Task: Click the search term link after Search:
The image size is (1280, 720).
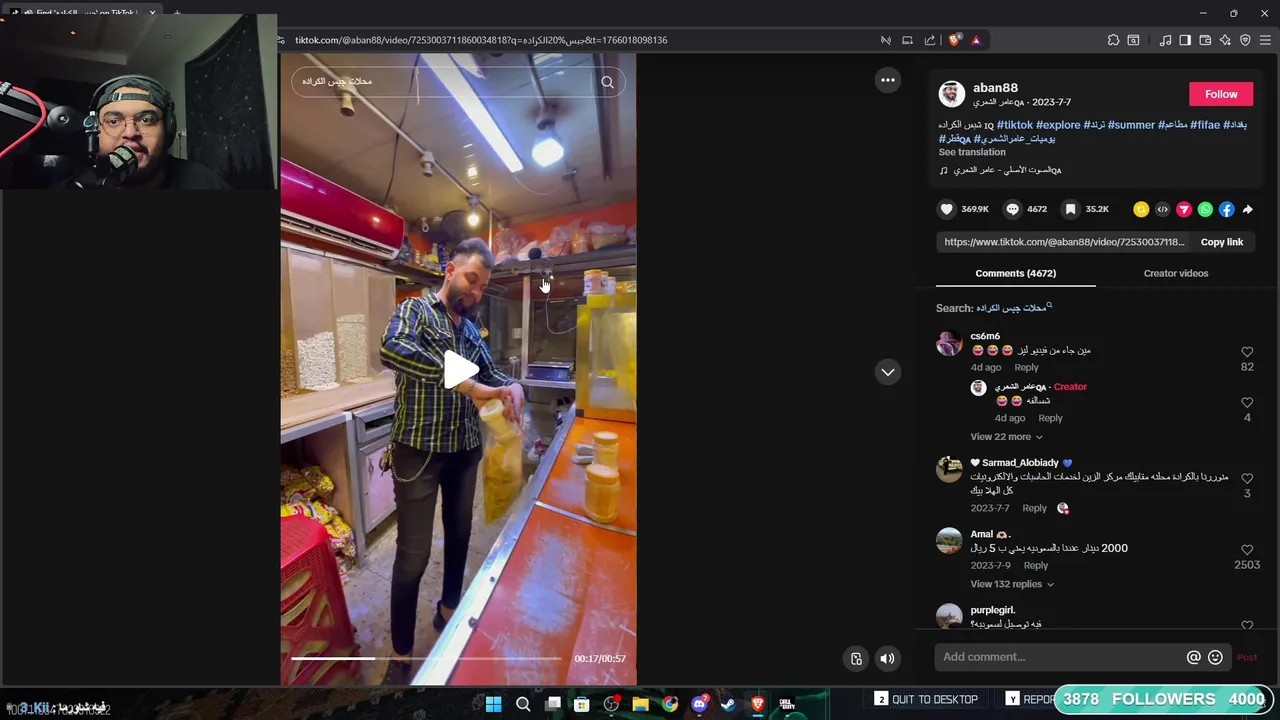Action: (1014, 308)
